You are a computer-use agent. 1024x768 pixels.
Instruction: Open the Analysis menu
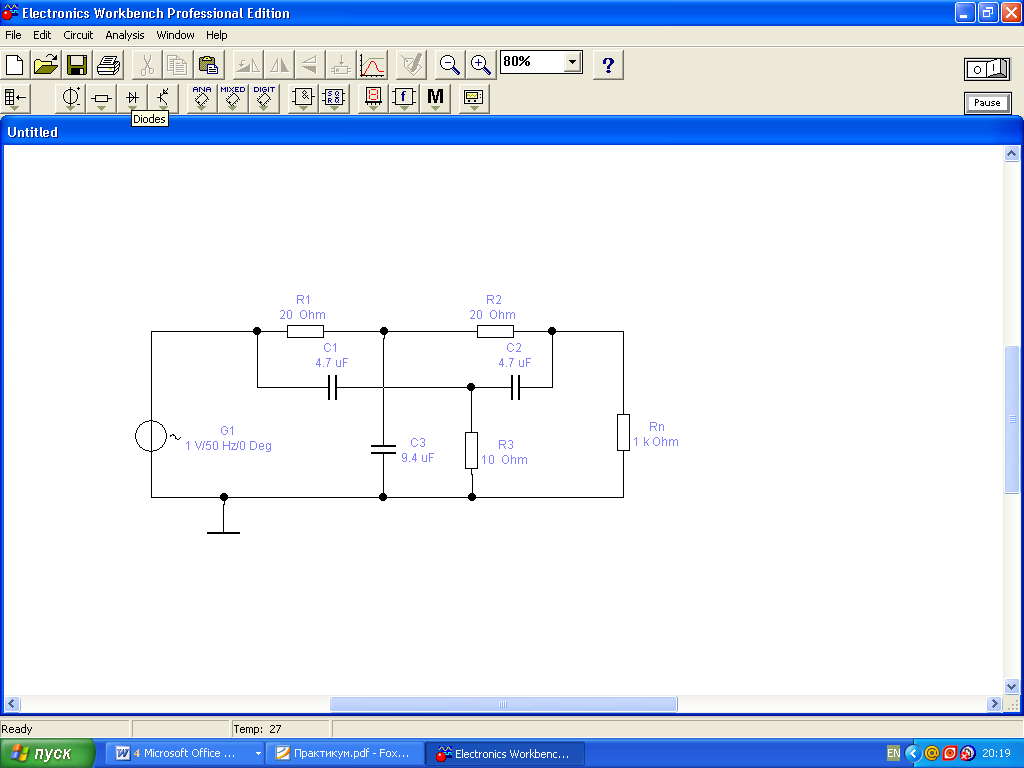[125, 35]
